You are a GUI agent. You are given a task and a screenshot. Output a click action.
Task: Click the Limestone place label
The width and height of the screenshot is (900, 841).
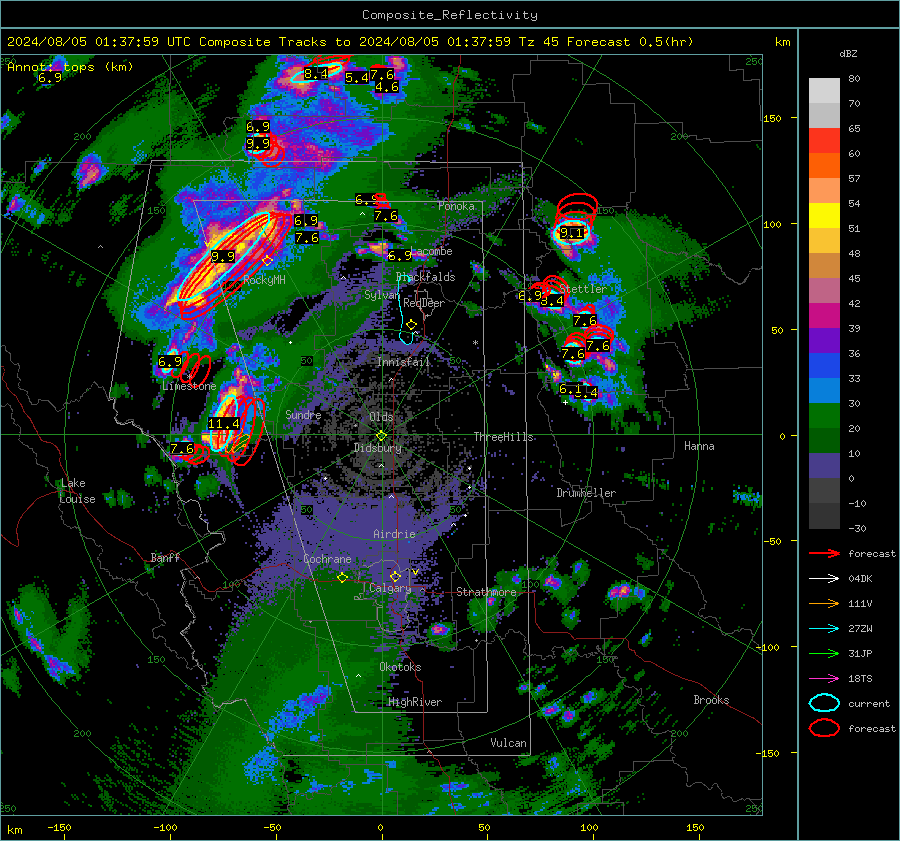click(189, 386)
